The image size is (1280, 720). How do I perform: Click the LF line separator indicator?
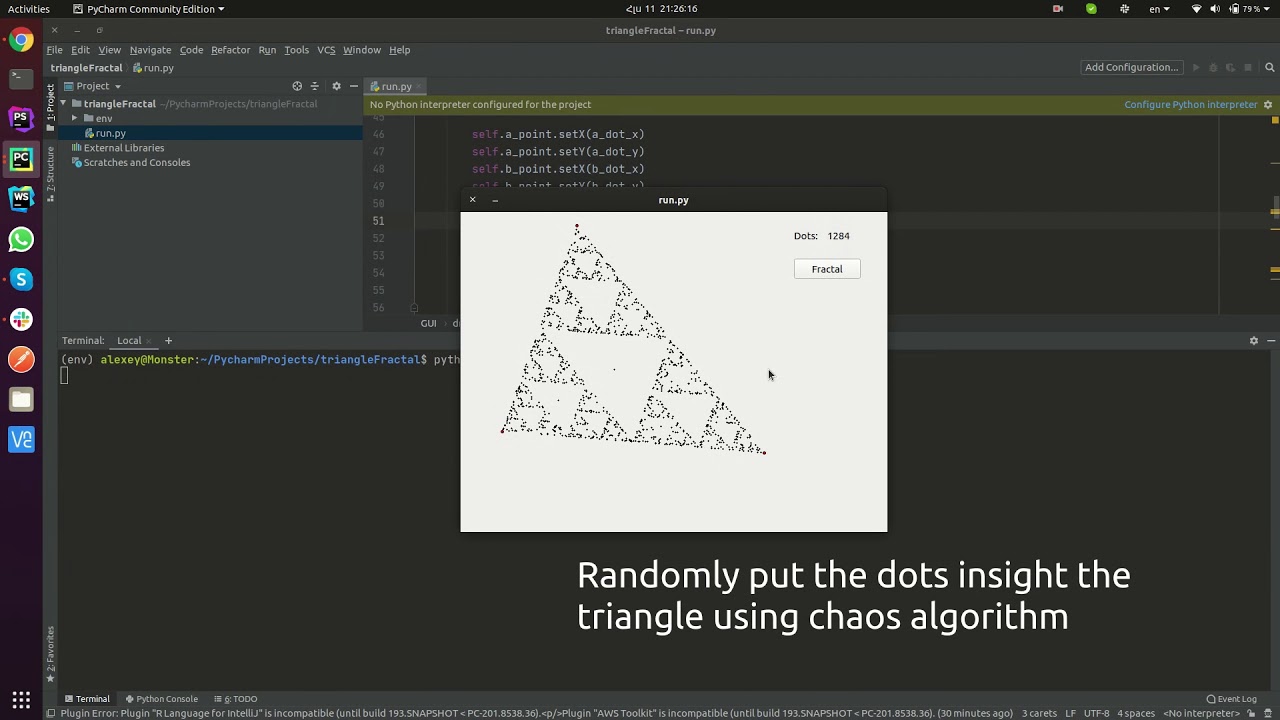coord(1070,713)
